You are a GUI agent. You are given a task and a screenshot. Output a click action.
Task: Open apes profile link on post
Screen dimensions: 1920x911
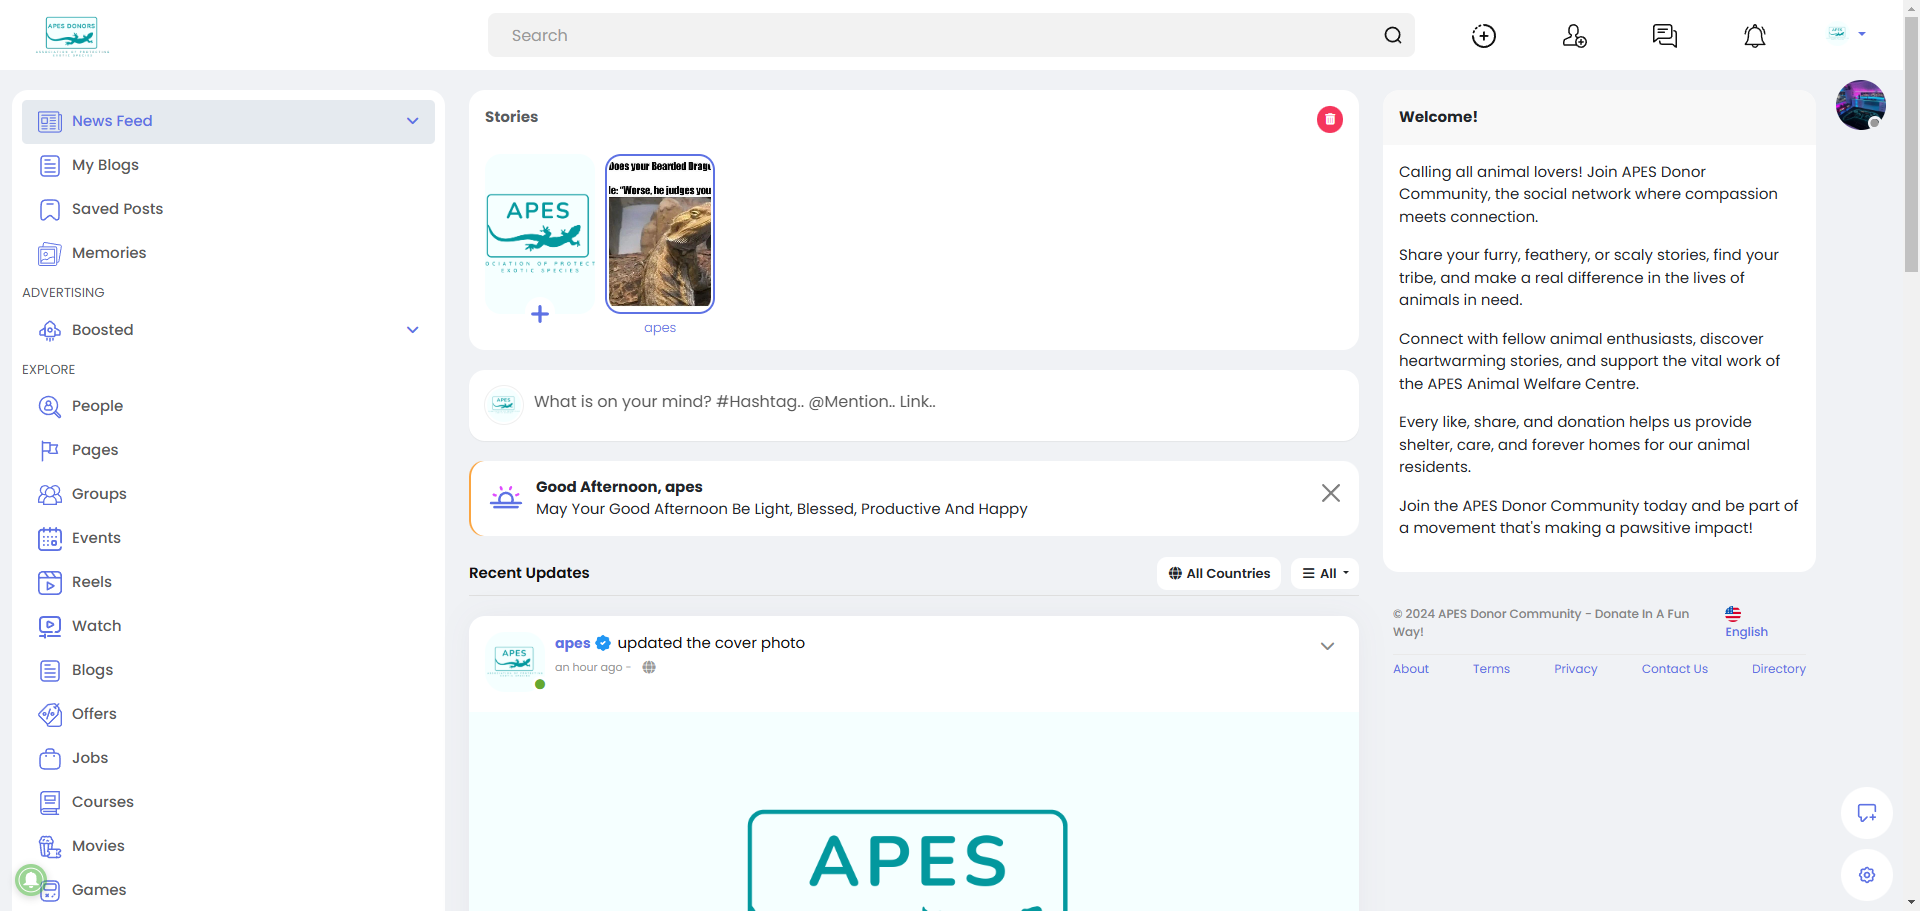572,643
